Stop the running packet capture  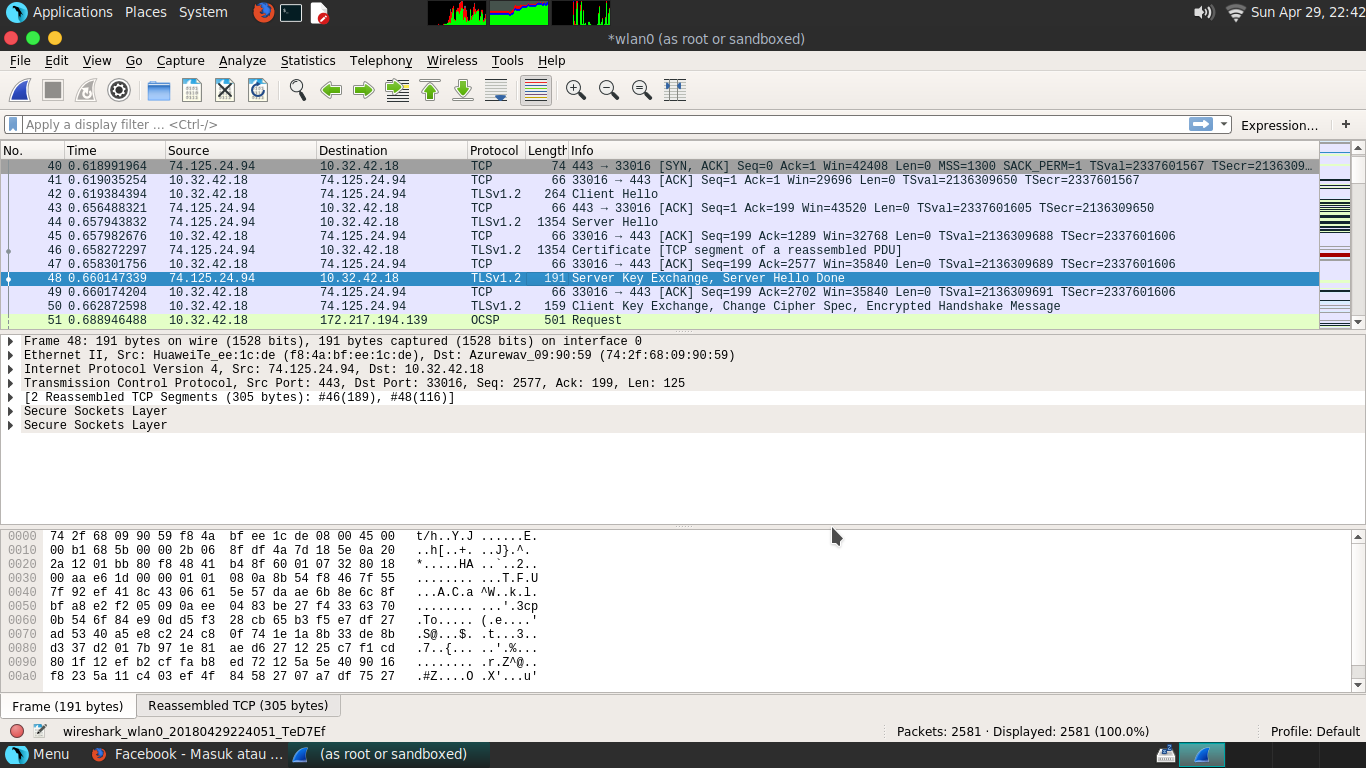pyautogui.click(x=53, y=90)
